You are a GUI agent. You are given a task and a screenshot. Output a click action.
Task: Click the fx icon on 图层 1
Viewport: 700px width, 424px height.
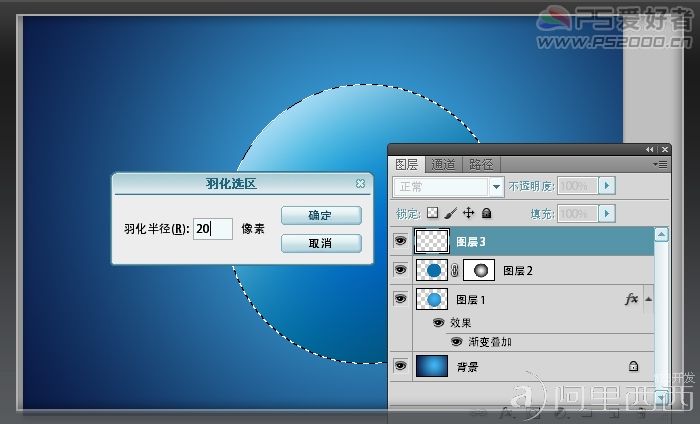tap(632, 299)
